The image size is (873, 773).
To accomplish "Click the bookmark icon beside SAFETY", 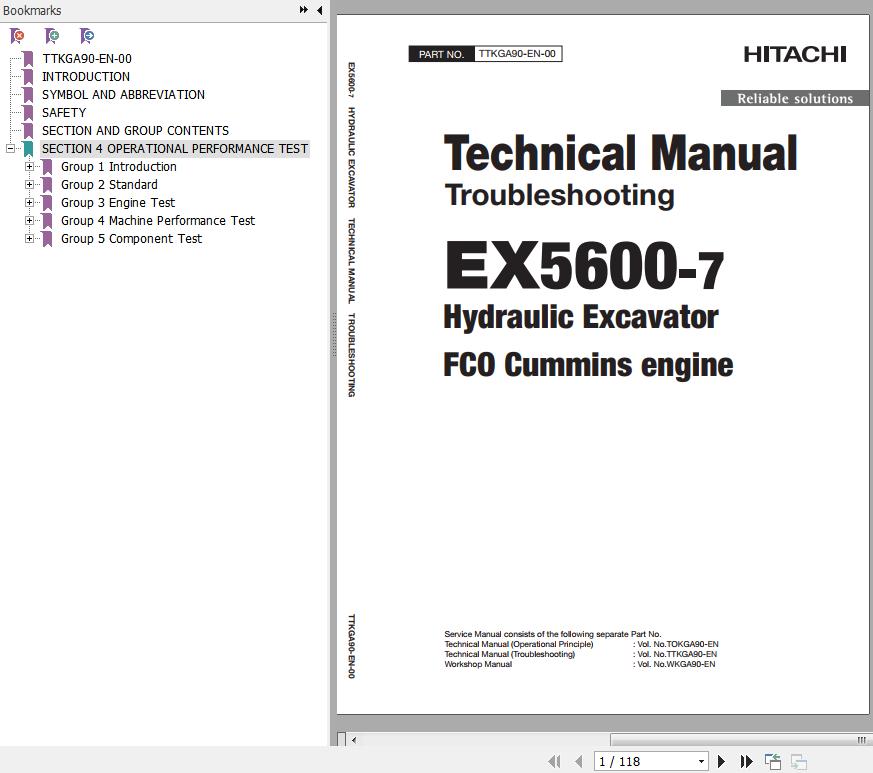I will [x=28, y=113].
